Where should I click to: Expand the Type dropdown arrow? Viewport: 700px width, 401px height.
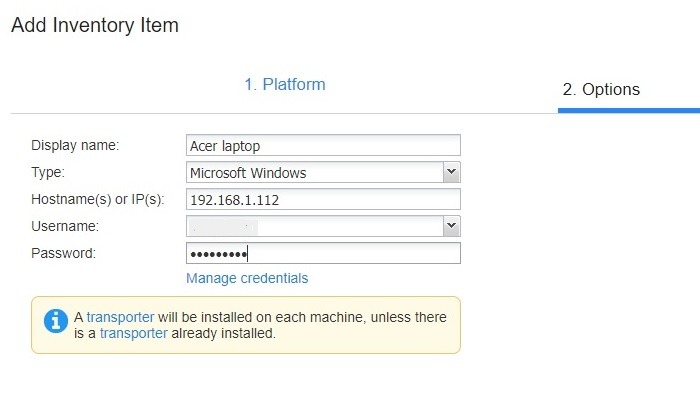451,173
